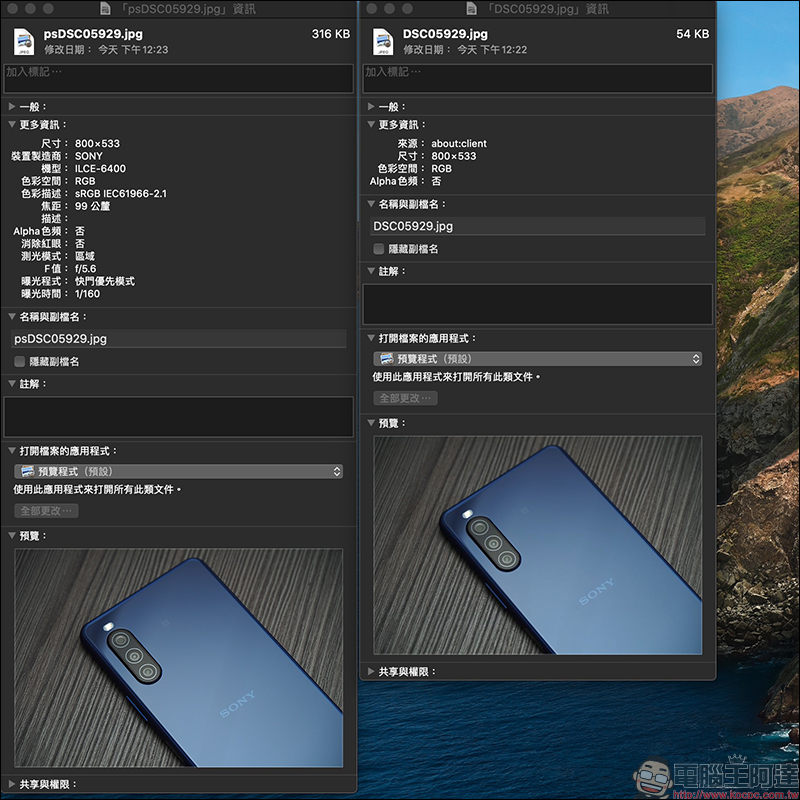Click the SONY device maker value
The height and width of the screenshot is (800, 800).
point(88,156)
